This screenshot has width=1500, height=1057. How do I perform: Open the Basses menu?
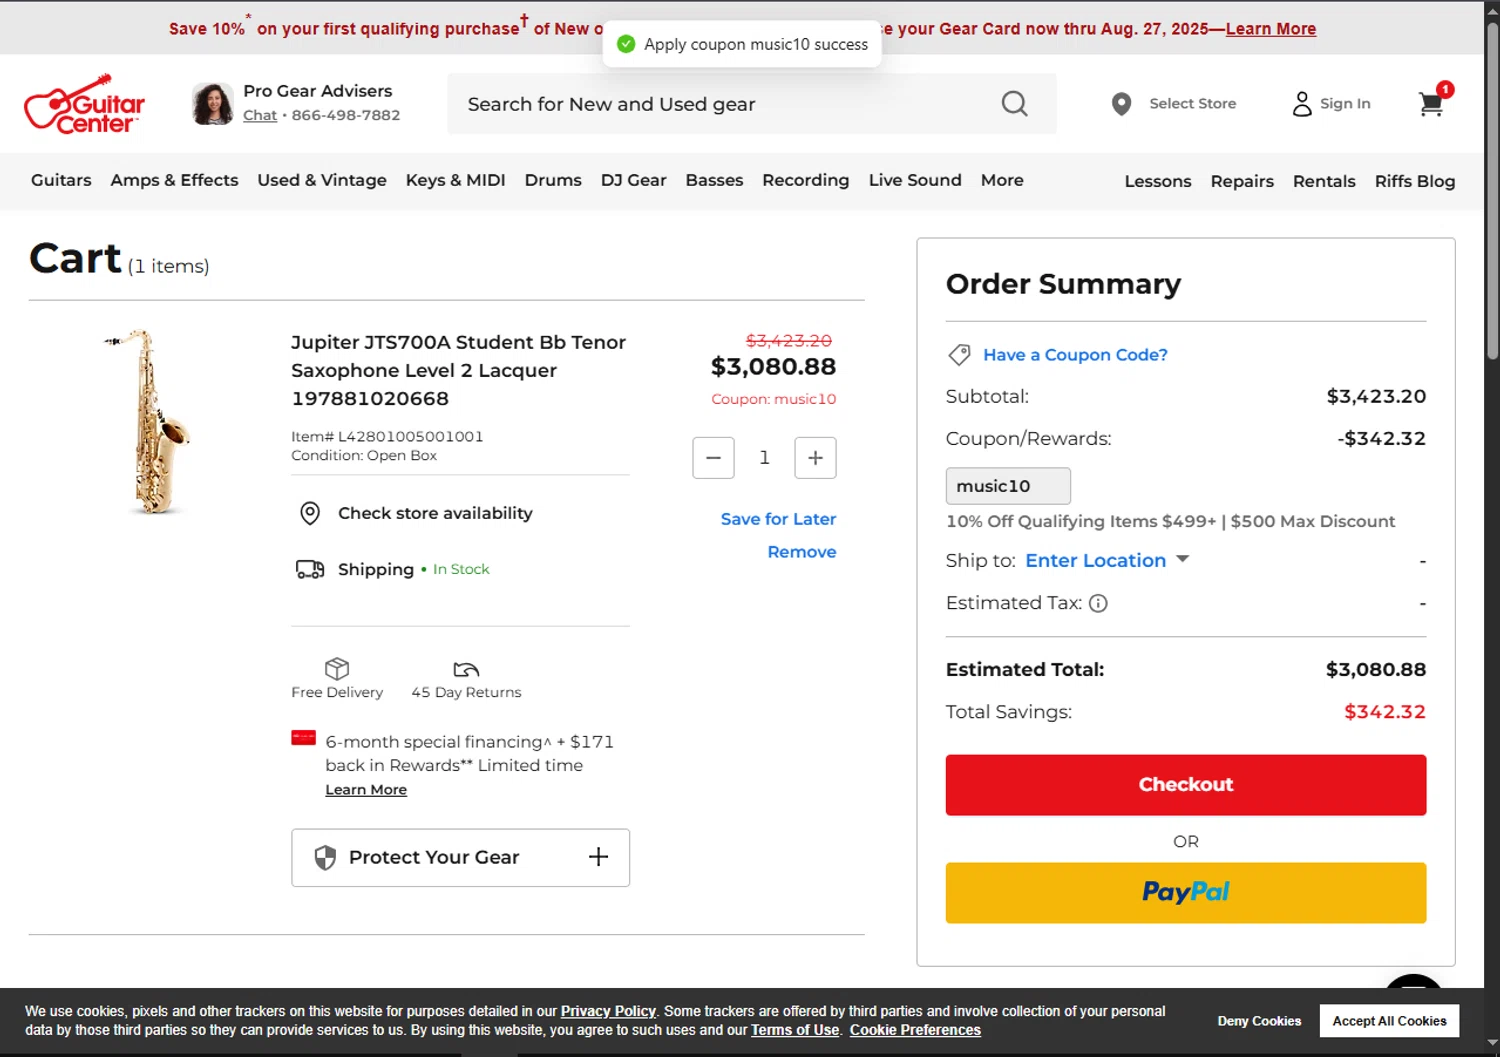[714, 180]
